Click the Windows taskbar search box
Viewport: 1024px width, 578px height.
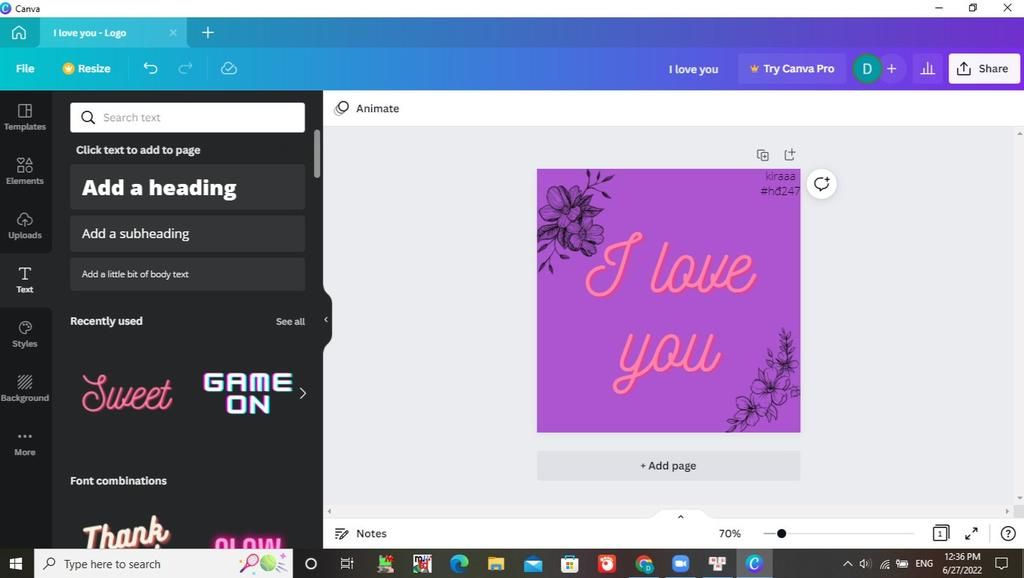coord(163,564)
